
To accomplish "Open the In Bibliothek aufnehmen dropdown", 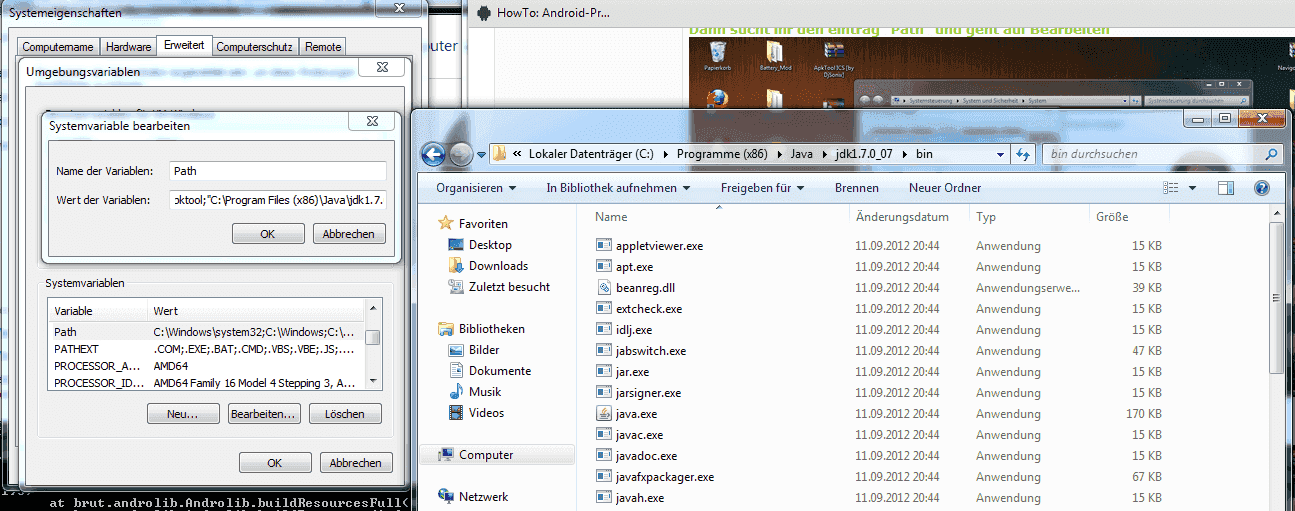I will point(618,188).
